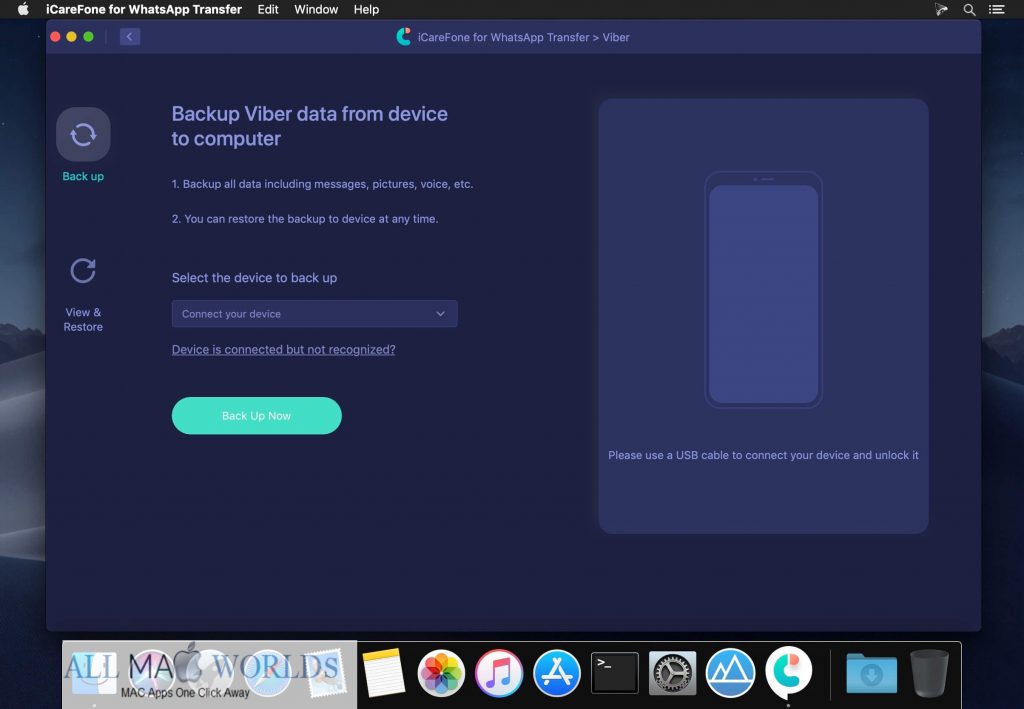Open the Apple menu
1024x709 pixels.
click(x=23, y=9)
